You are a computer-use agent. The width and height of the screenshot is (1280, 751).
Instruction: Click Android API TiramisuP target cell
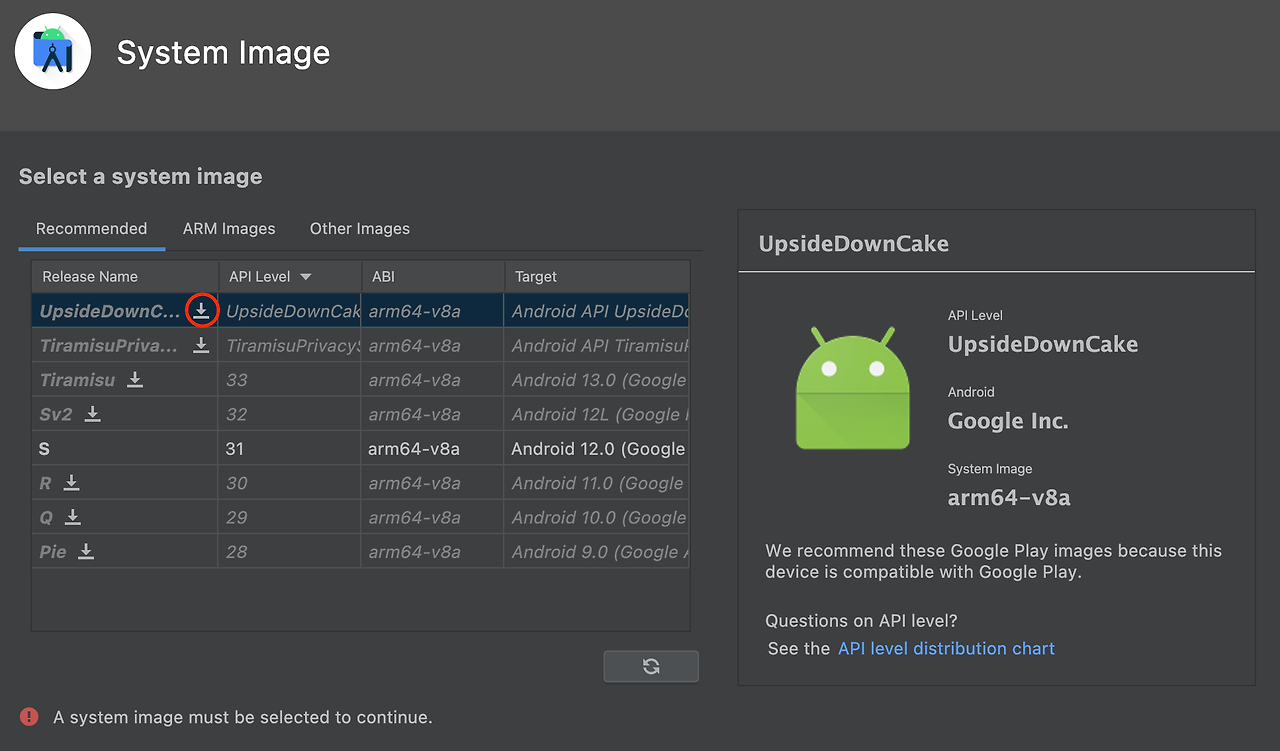pos(597,345)
